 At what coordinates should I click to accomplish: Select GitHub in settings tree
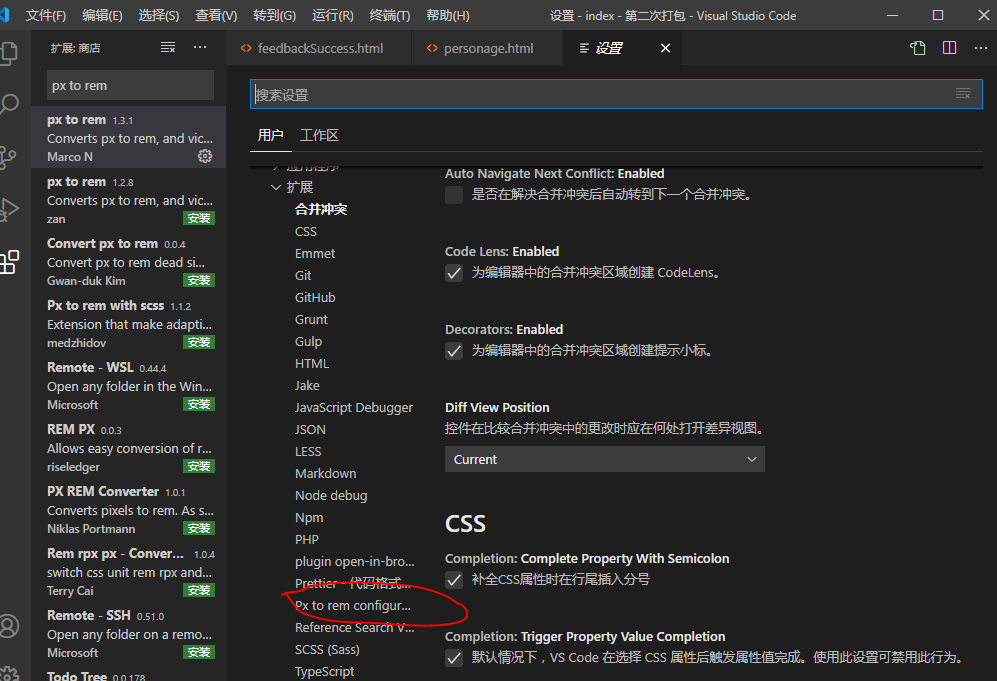tap(315, 297)
